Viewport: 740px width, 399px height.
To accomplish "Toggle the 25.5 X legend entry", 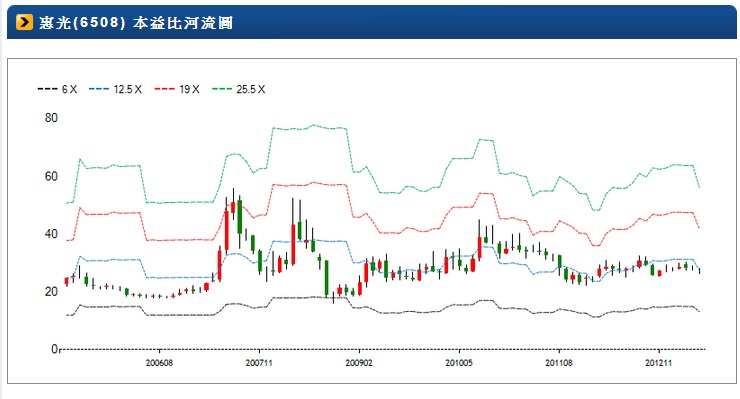I will [x=238, y=89].
